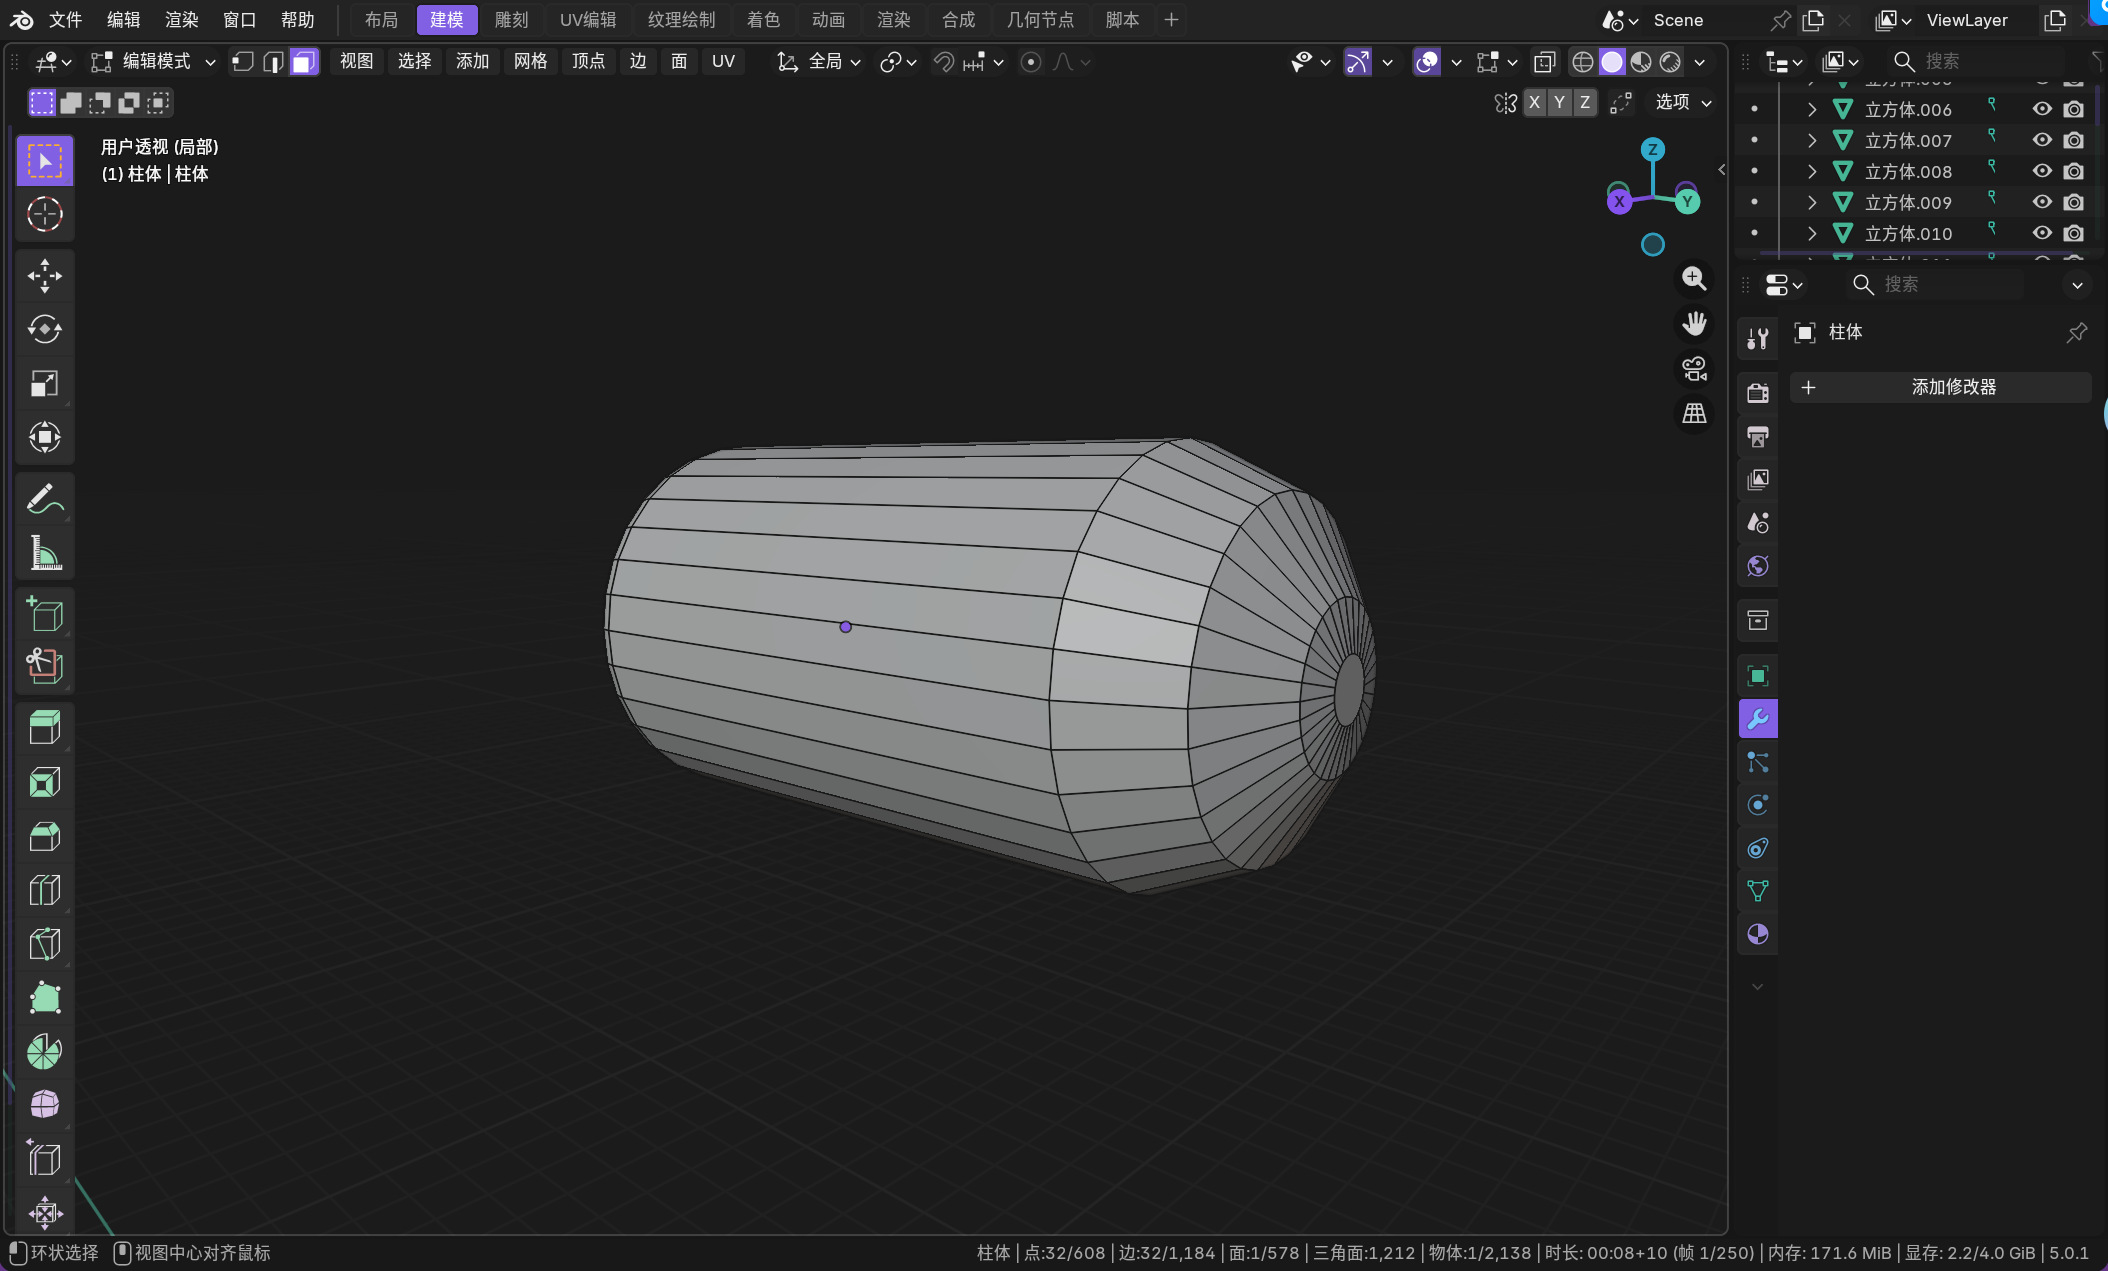
Task: Choose the Bevel tool
Action: coord(44,836)
